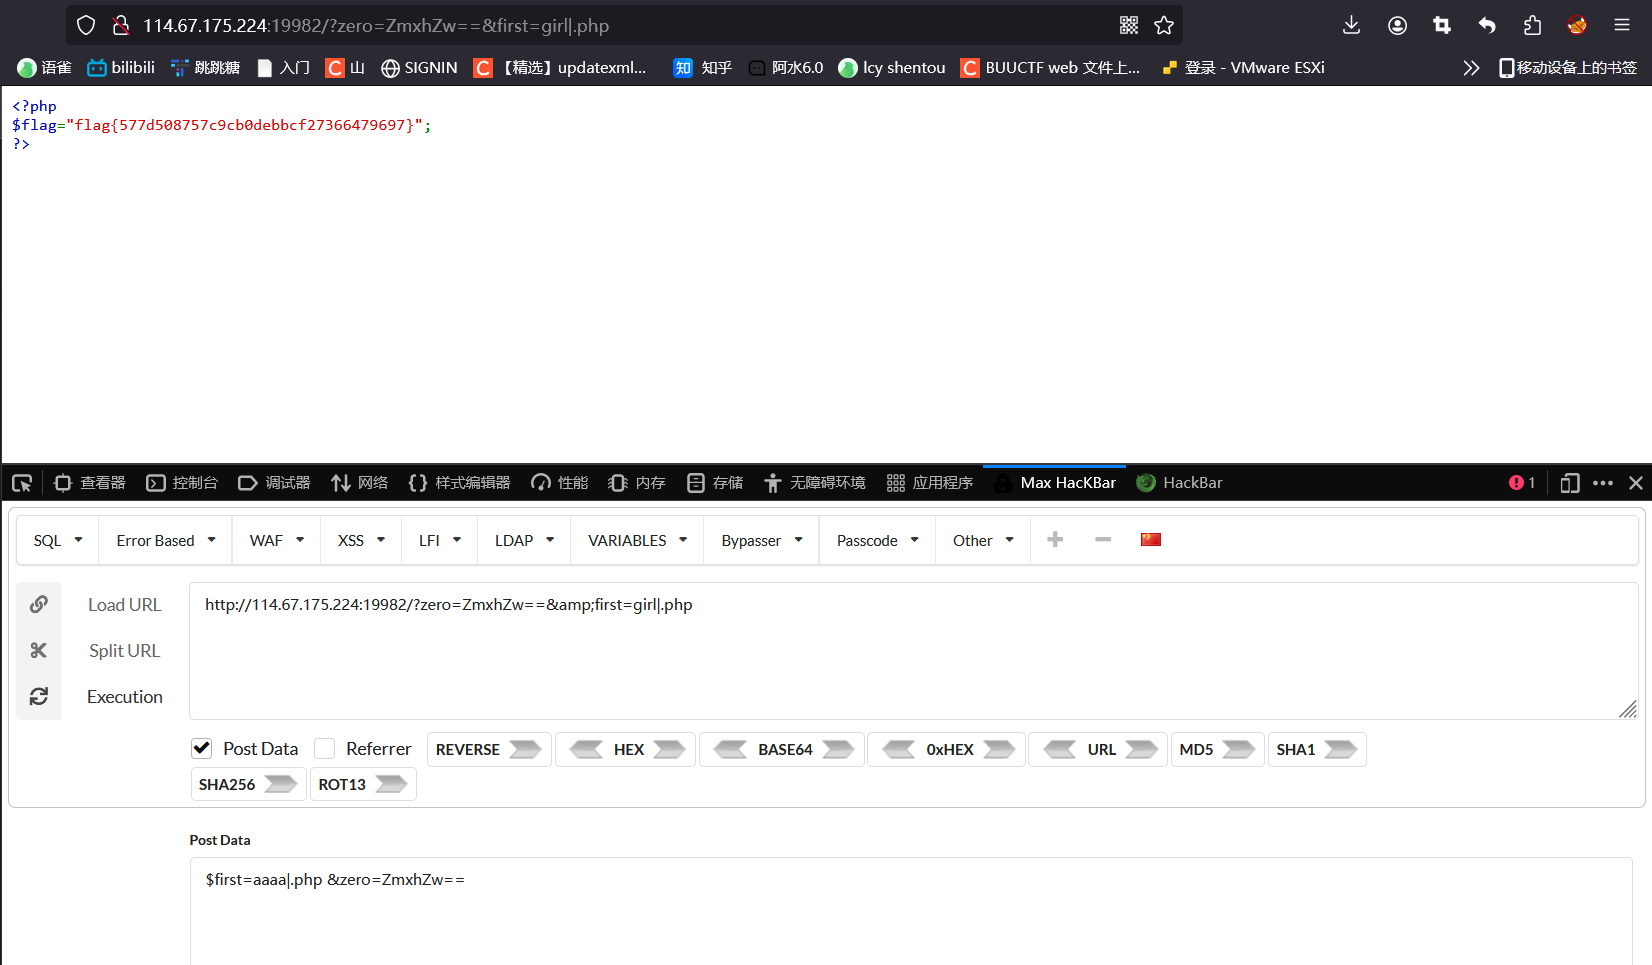Open the DevTools customize menu (three dots)

click(1603, 483)
